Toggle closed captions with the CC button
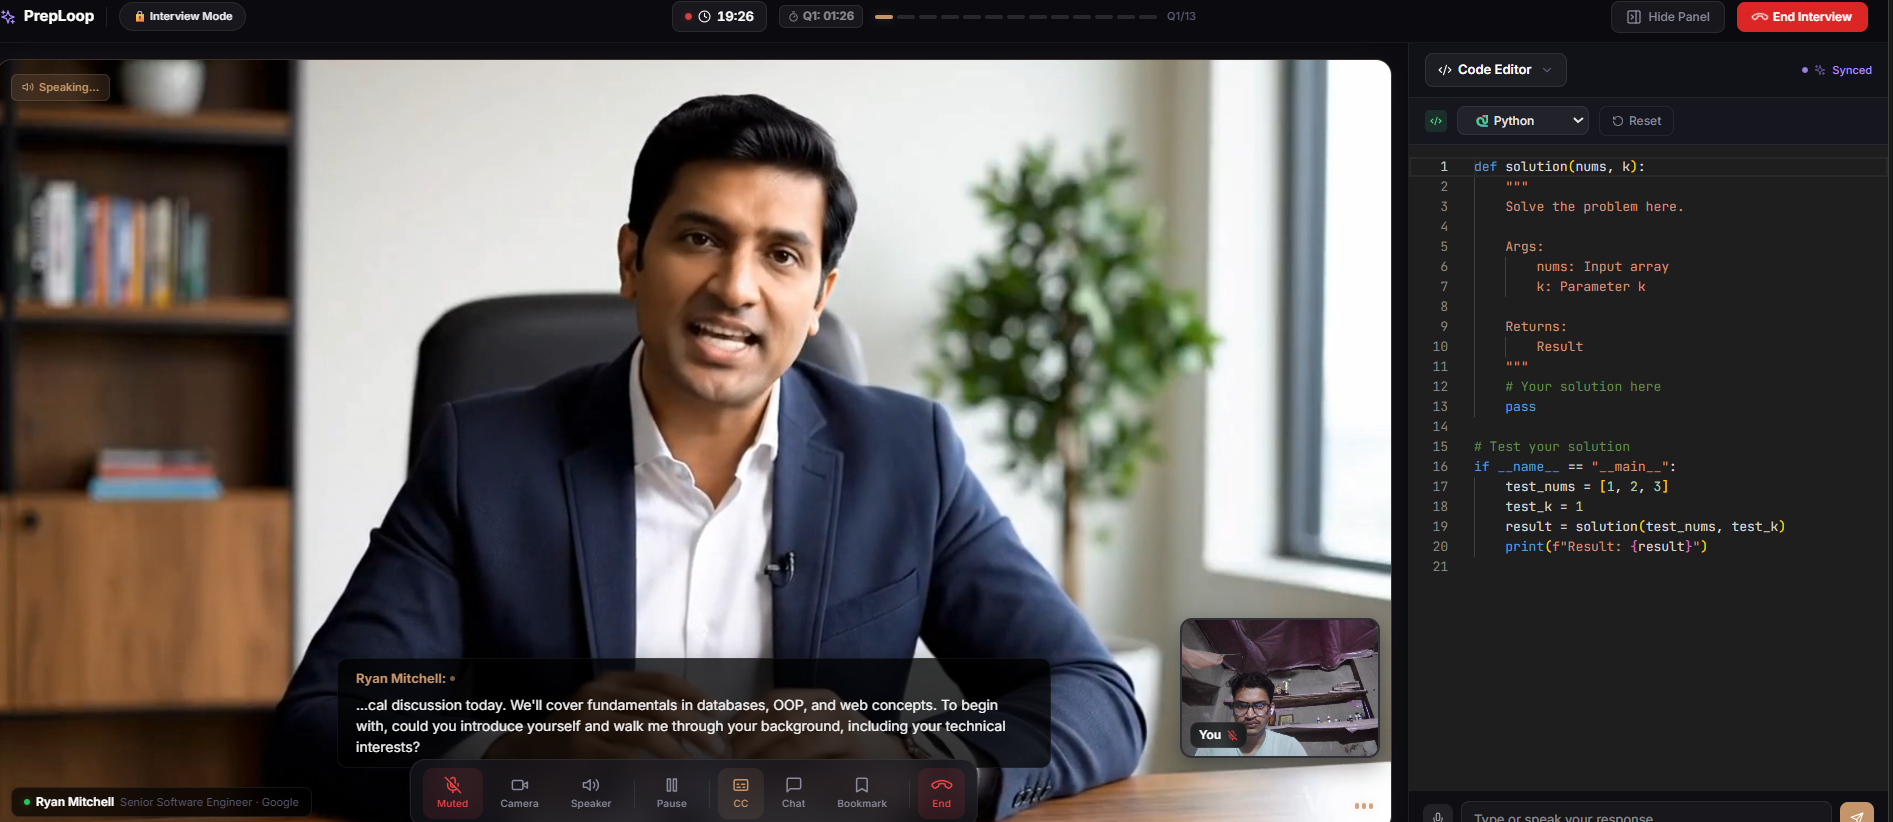 point(740,793)
